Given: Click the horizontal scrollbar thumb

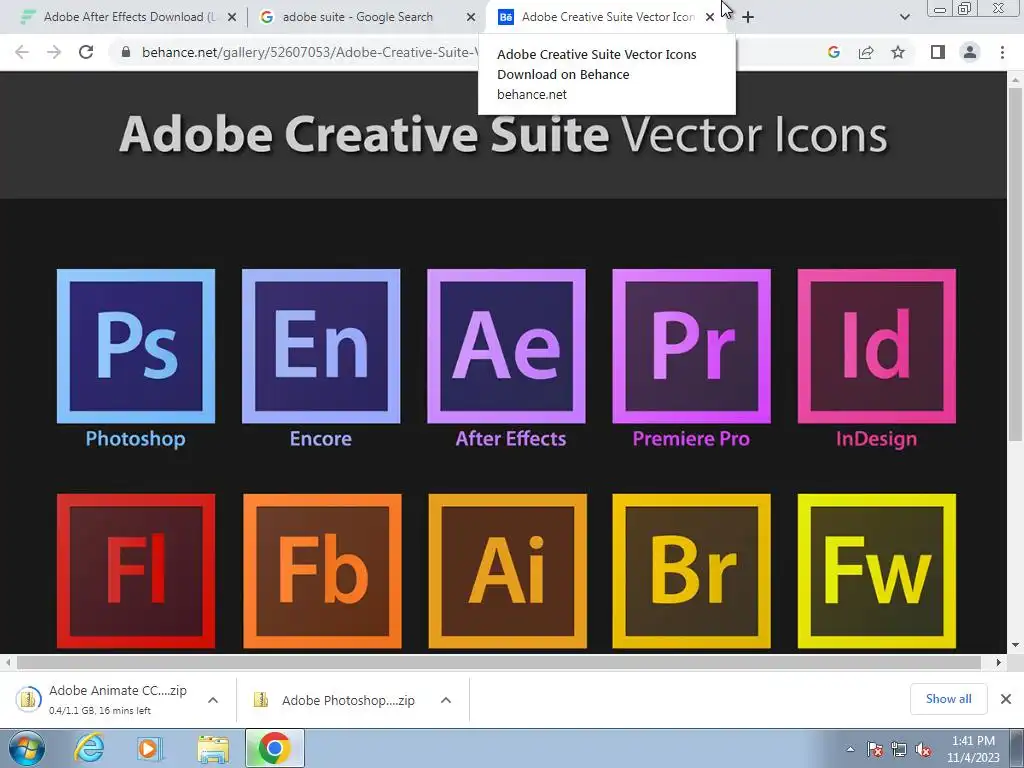Looking at the screenshot, I should [499, 662].
